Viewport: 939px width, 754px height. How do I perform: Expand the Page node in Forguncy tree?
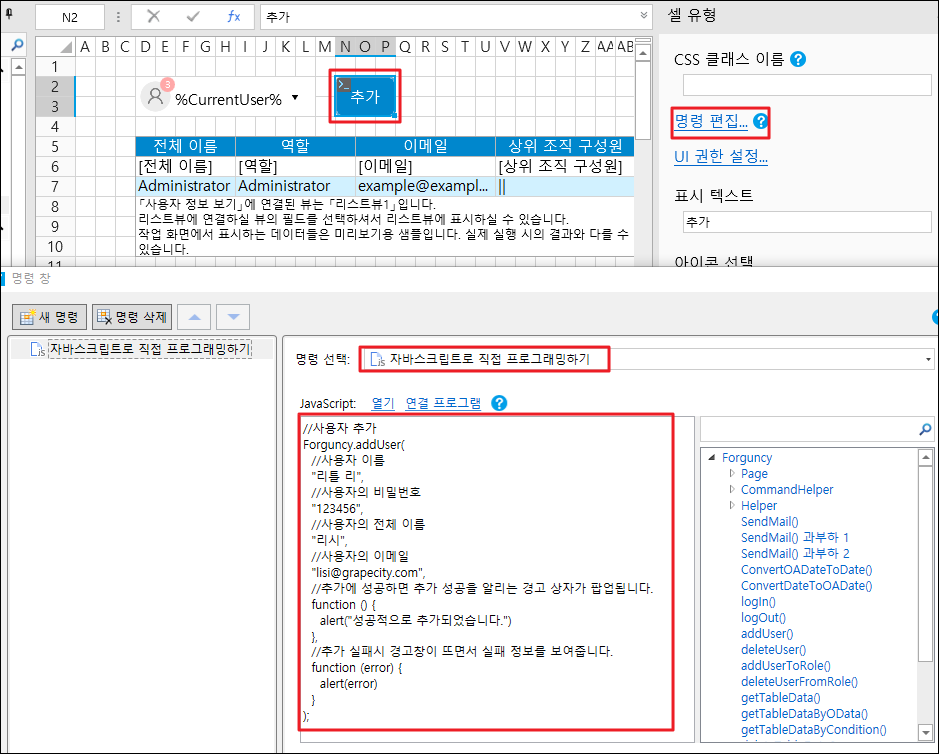[x=732, y=474]
